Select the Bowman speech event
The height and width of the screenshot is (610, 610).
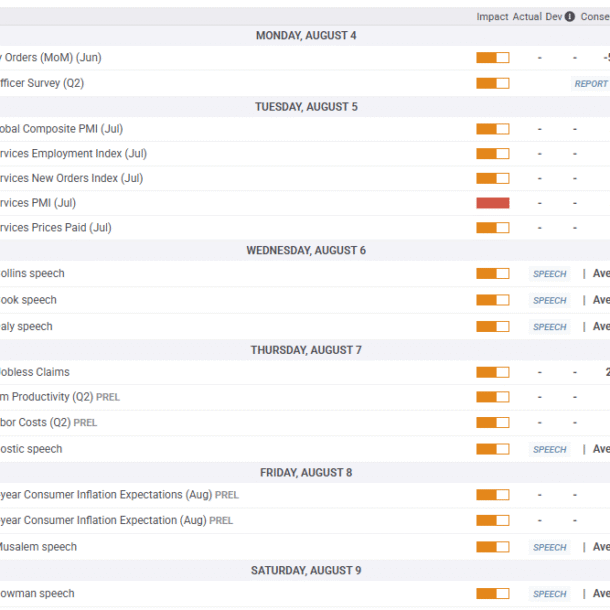[37, 594]
